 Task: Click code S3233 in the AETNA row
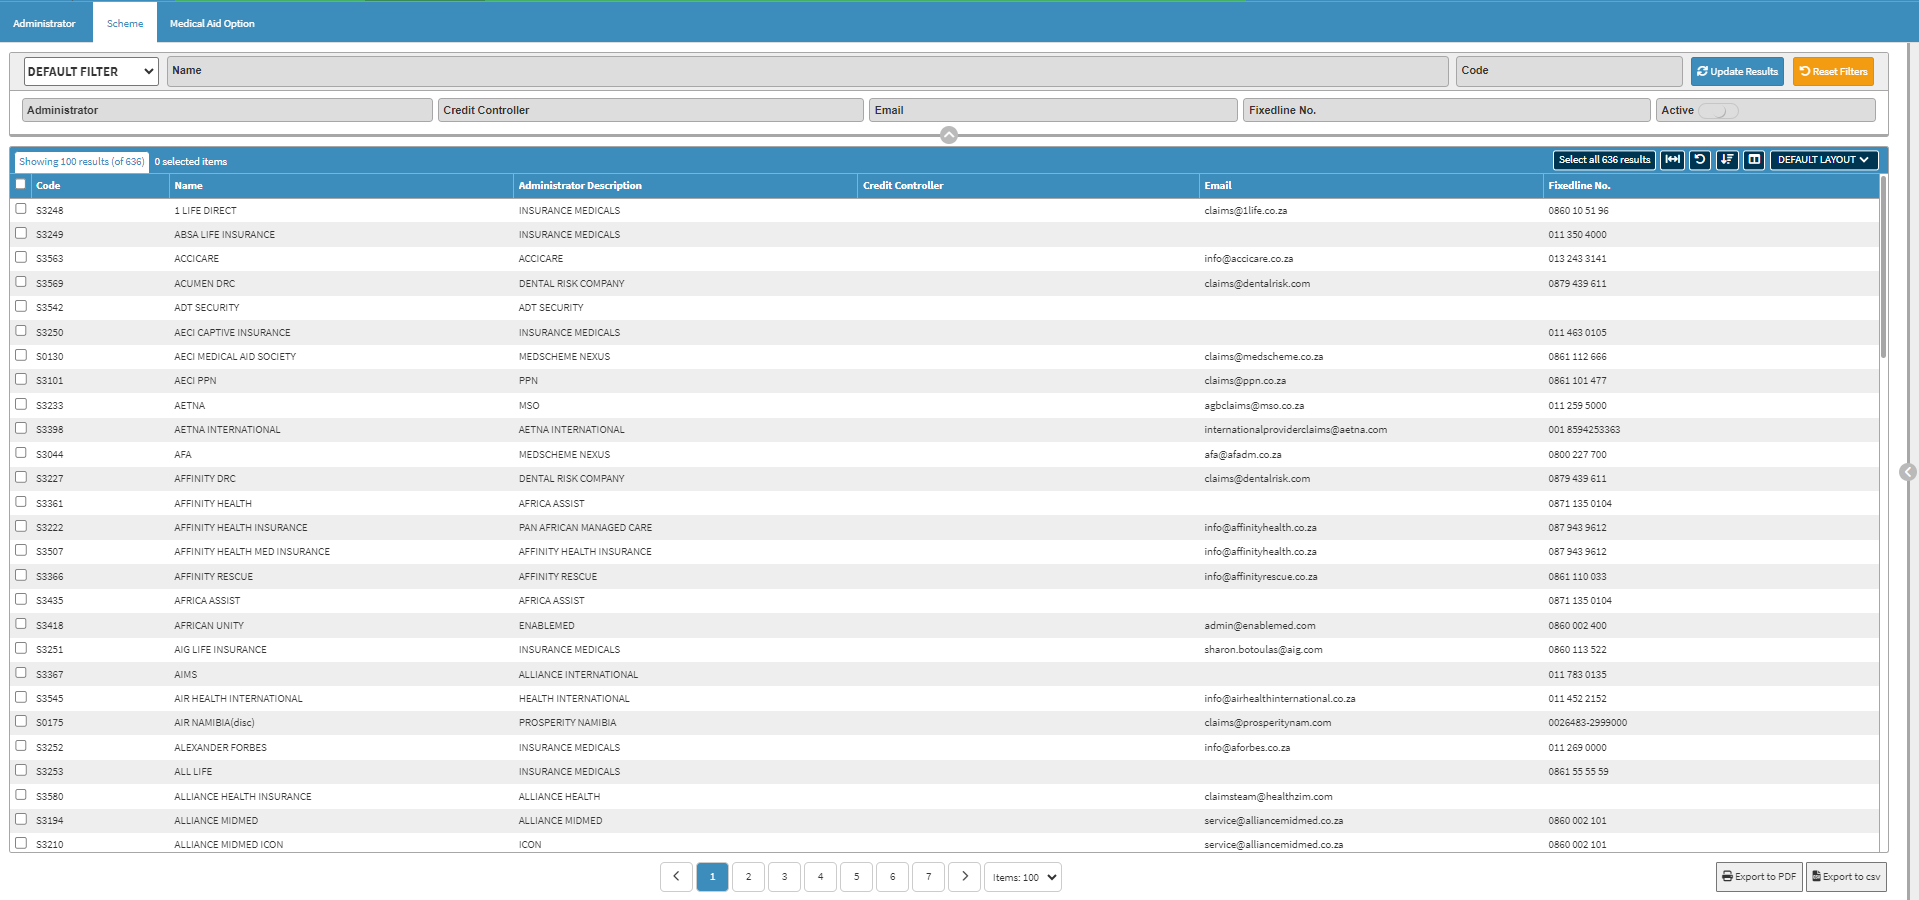pos(49,405)
